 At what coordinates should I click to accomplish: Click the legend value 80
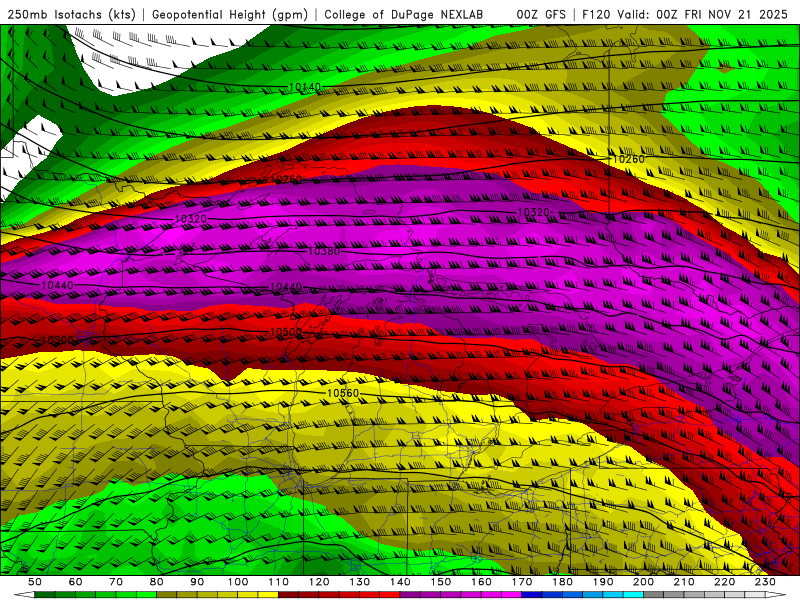(157, 582)
